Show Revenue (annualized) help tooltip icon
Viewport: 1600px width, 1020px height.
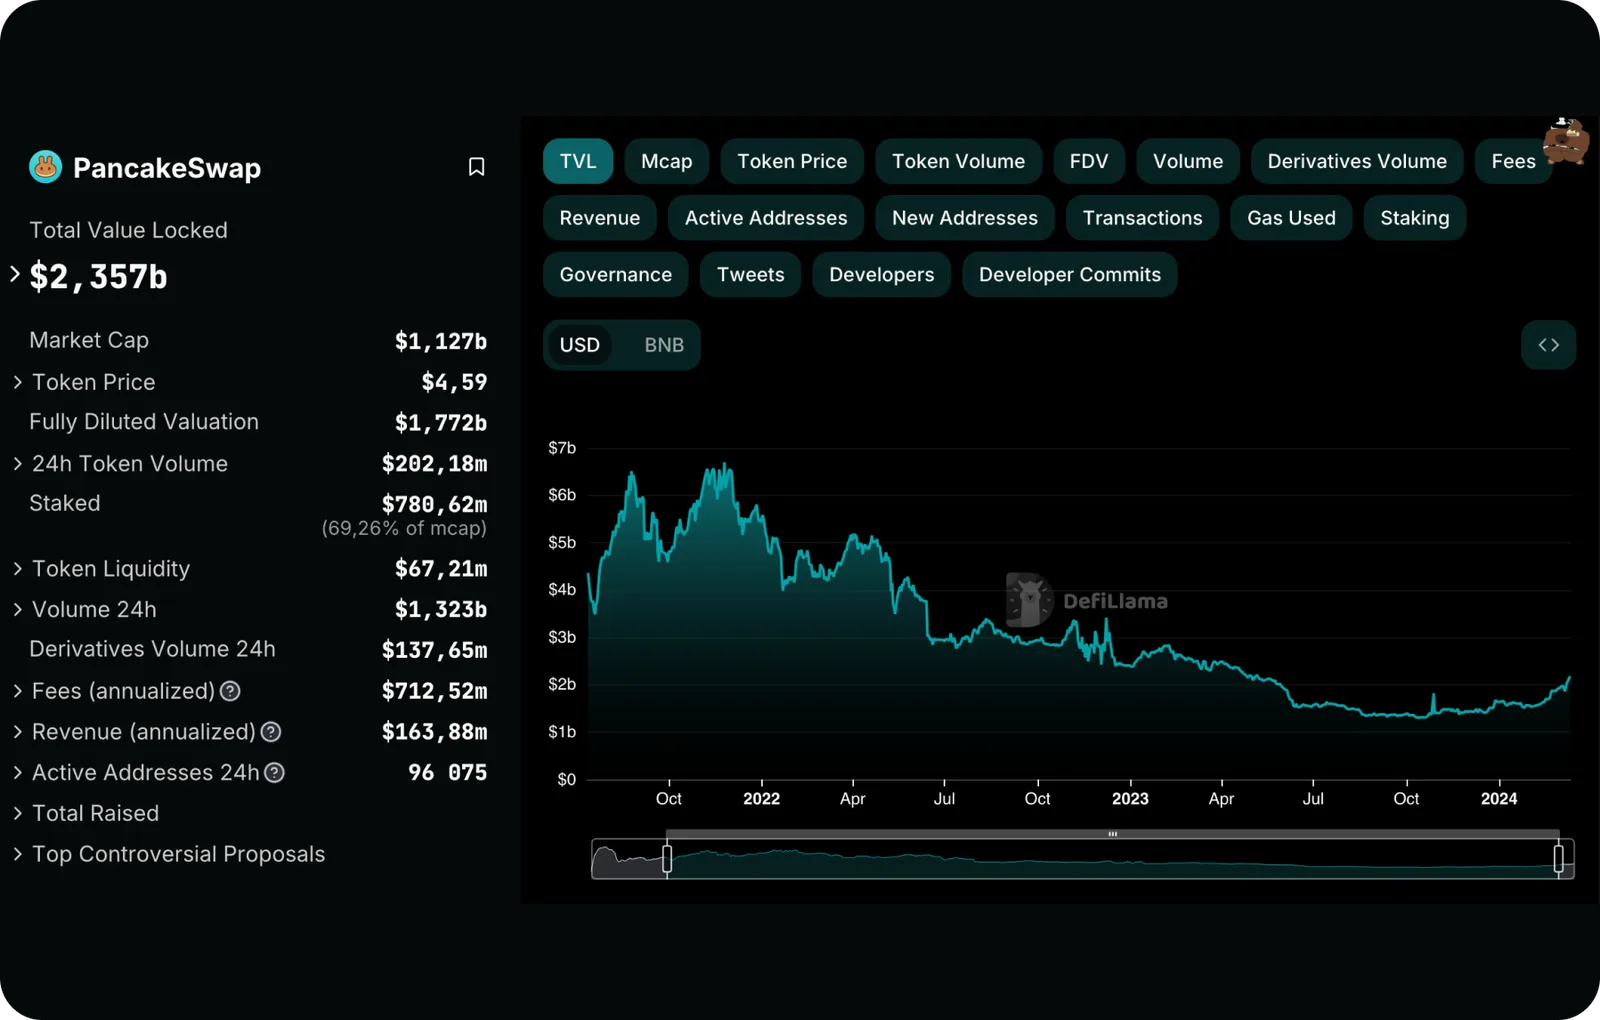(x=271, y=732)
